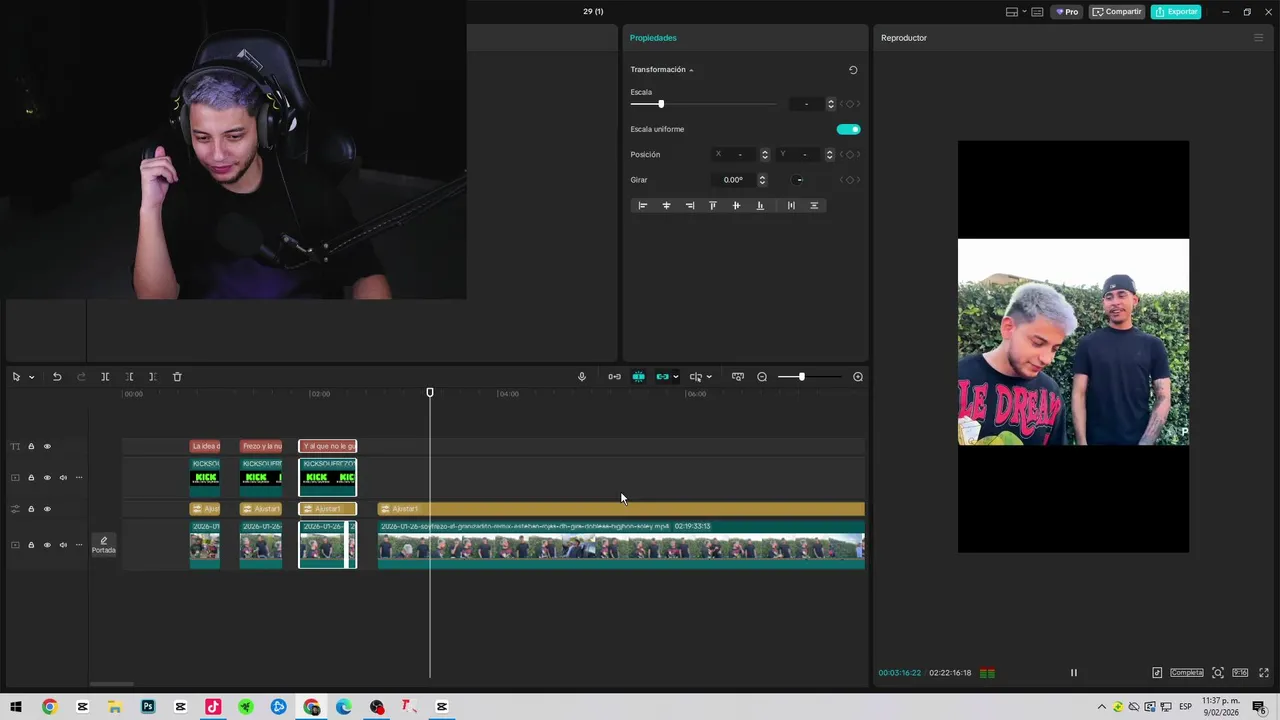Toggle the auto snapping icon

[x=638, y=377]
